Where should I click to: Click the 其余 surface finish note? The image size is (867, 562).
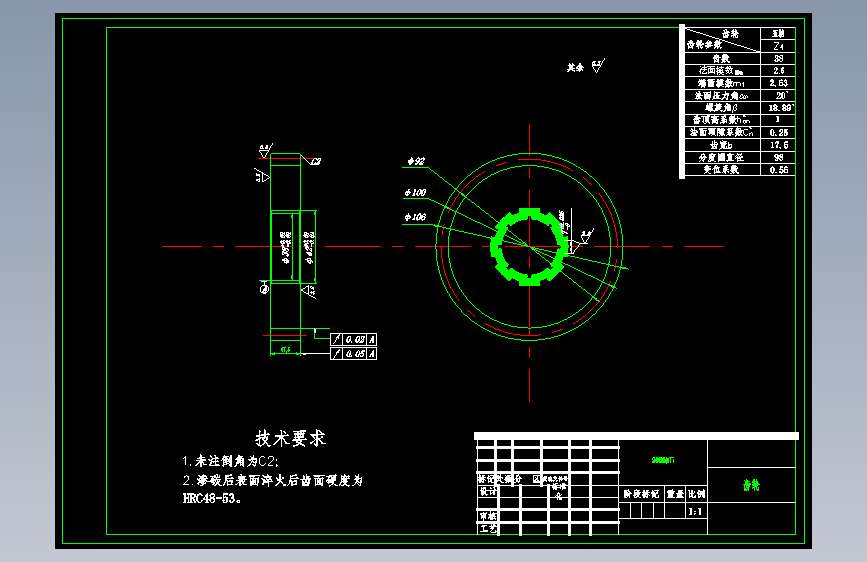tap(575, 67)
